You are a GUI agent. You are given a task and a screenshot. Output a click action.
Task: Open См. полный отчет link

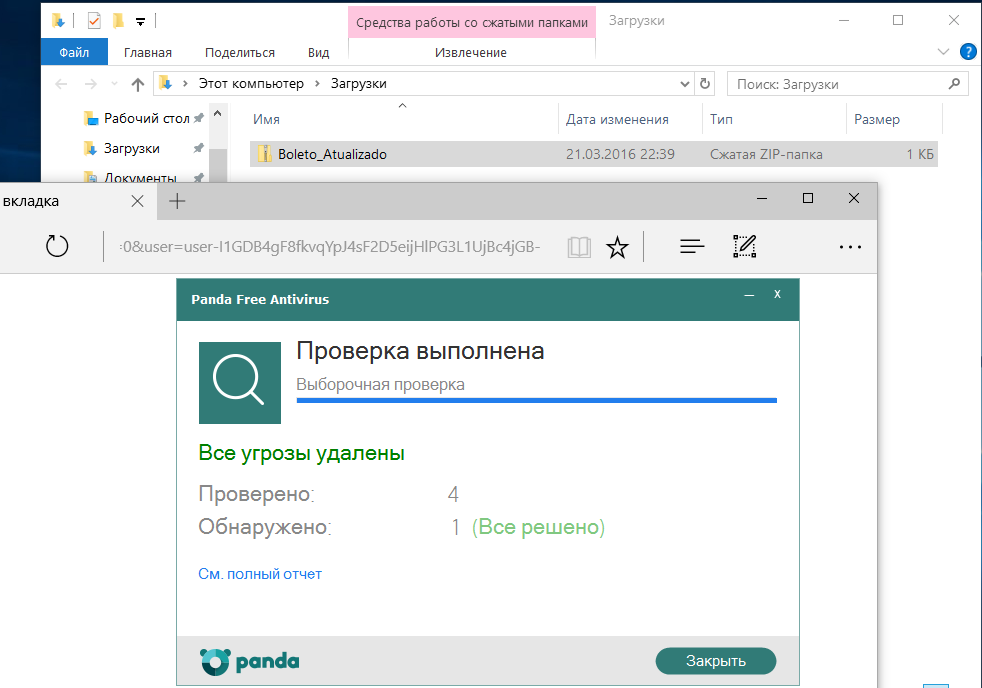point(260,574)
